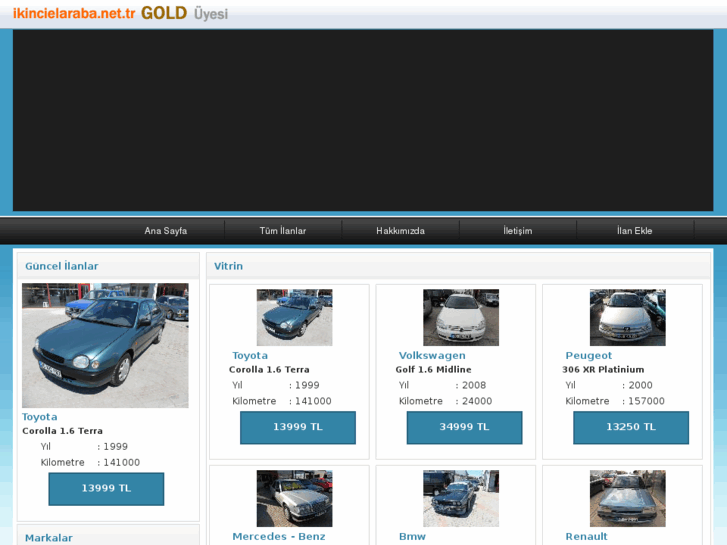The height and width of the screenshot is (545, 727).
Task: Click the Peugeot 306 thumbnail image
Action: 627,317
